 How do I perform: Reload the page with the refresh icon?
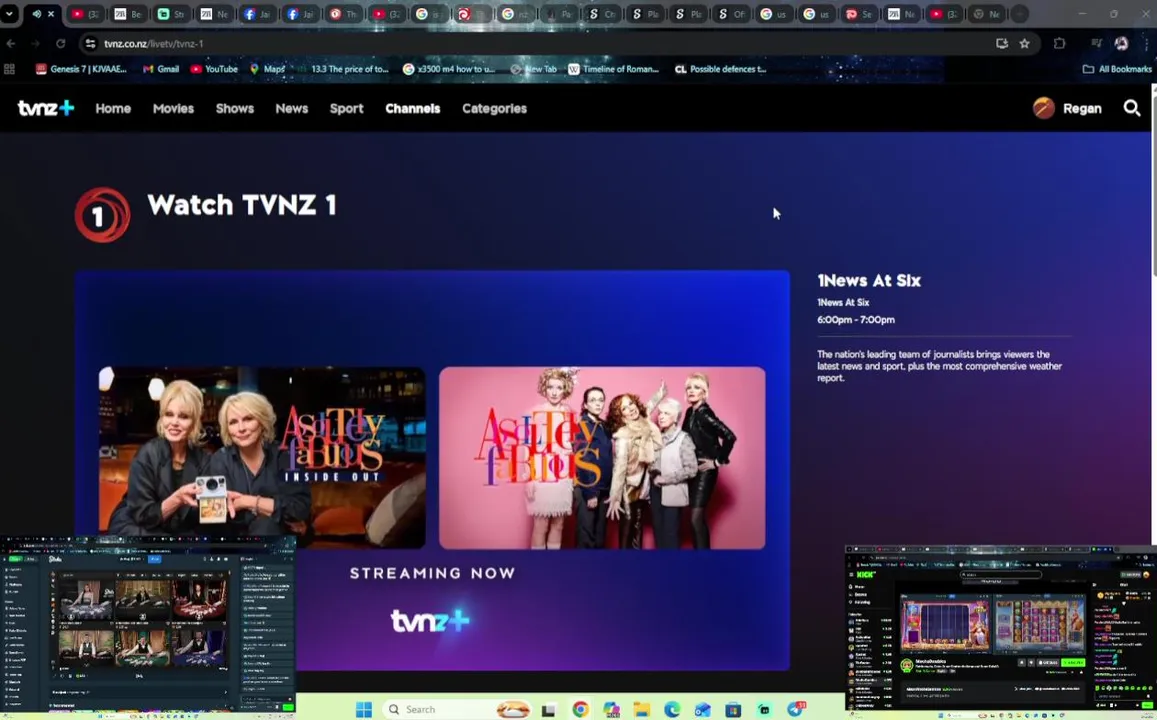pyautogui.click(x=61, y=44)
